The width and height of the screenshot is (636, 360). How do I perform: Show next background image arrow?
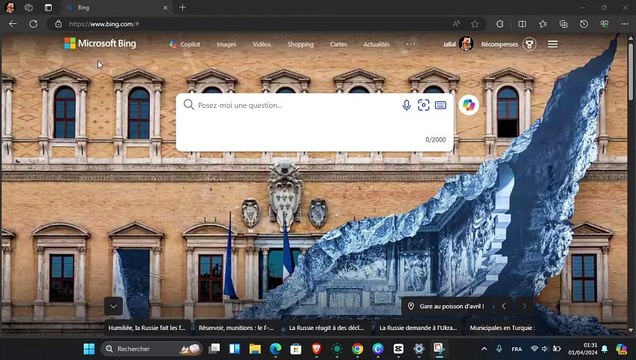pos(524,306)
